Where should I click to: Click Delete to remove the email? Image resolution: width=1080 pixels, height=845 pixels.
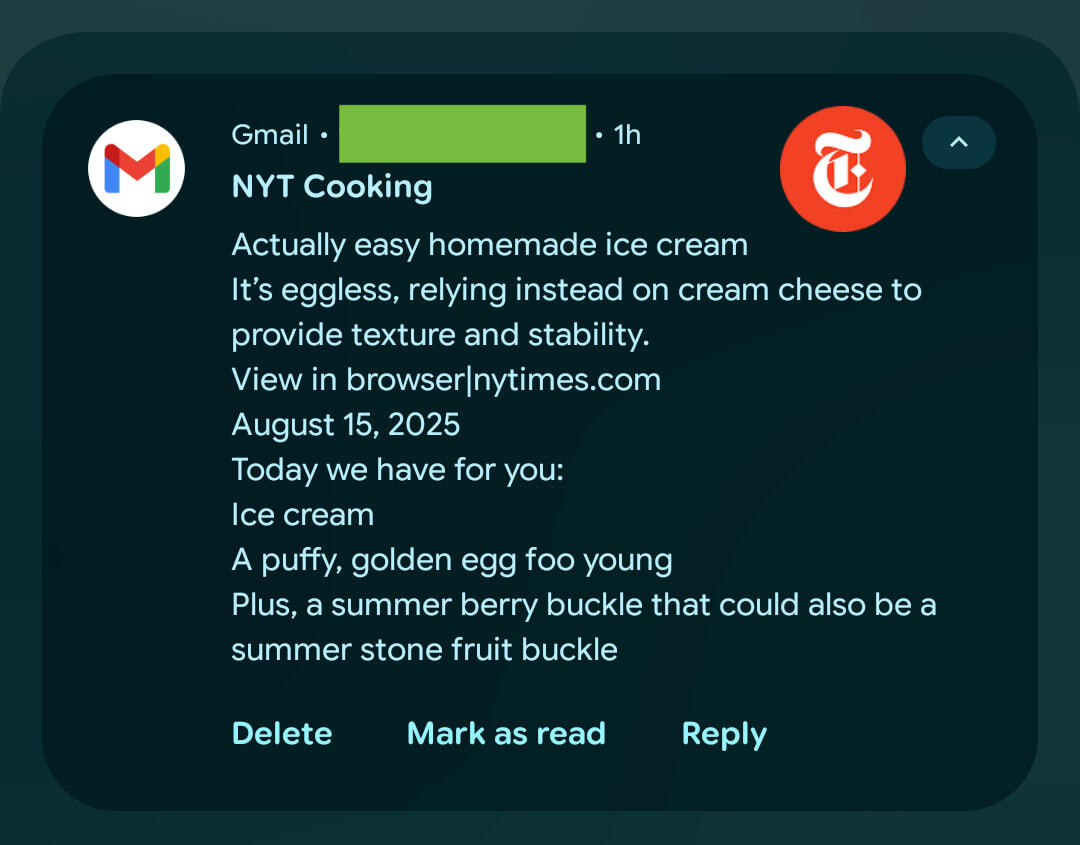pyautogui.click(x=281, y=733)
